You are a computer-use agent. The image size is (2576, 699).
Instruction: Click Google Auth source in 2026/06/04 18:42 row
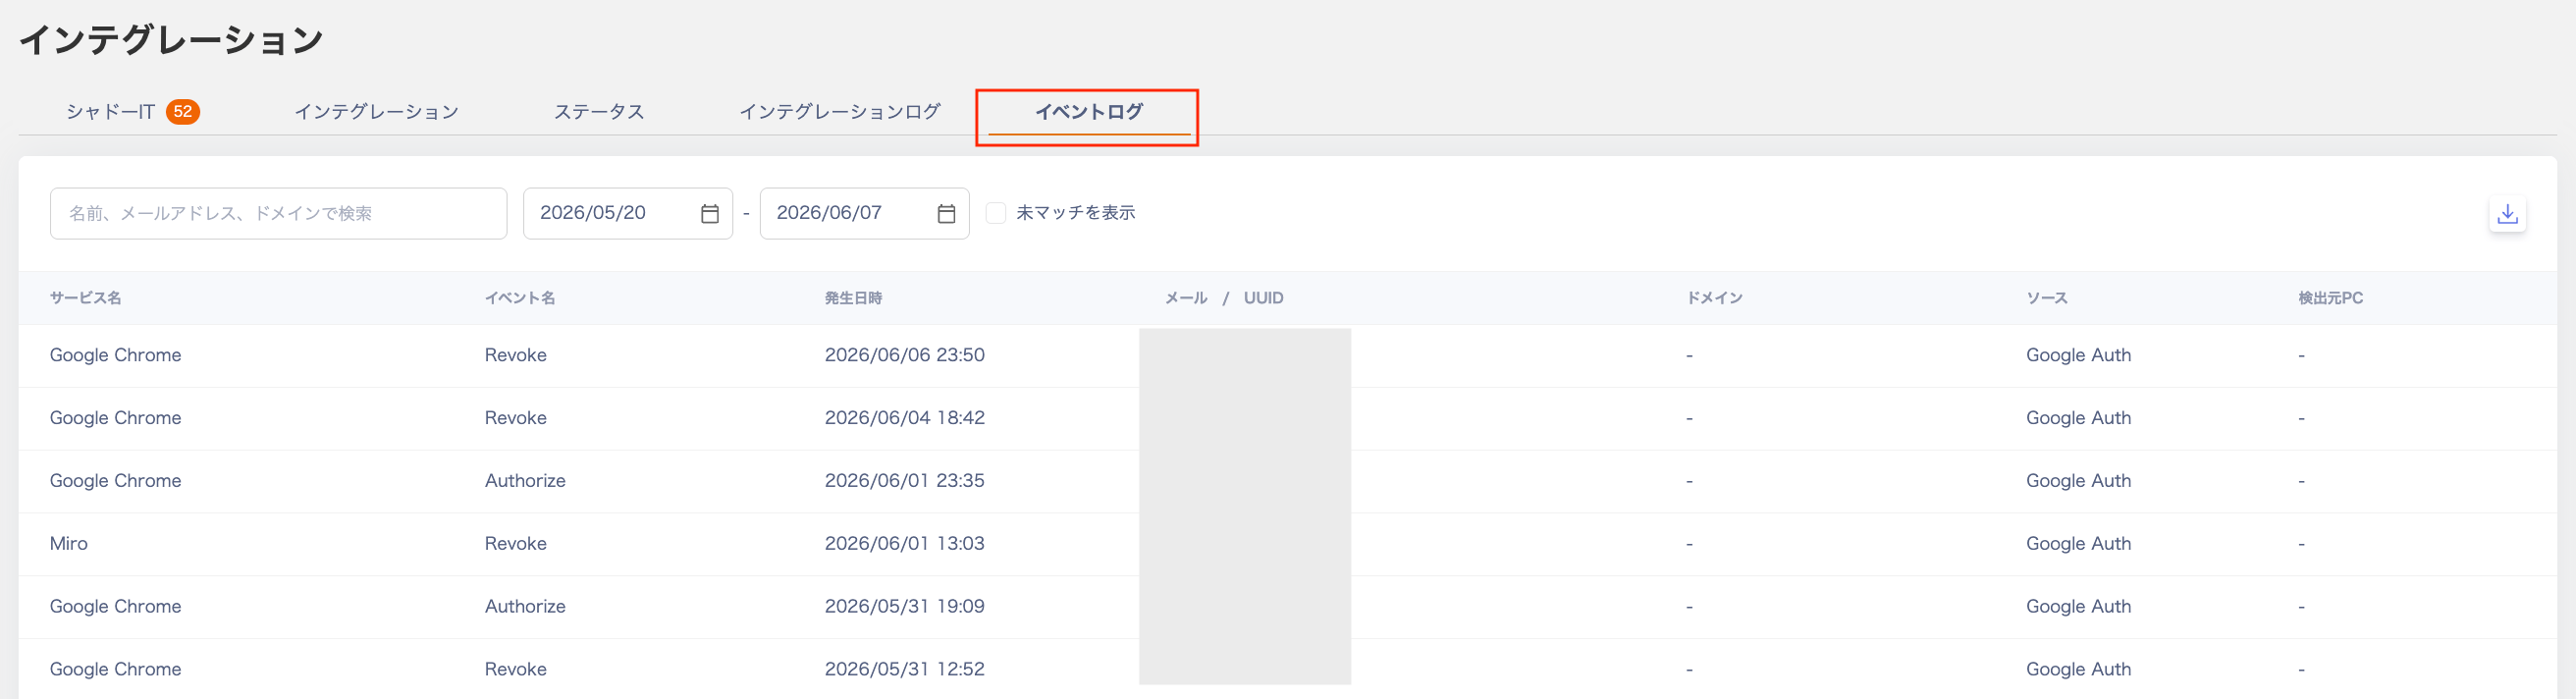coord(2078,418)
